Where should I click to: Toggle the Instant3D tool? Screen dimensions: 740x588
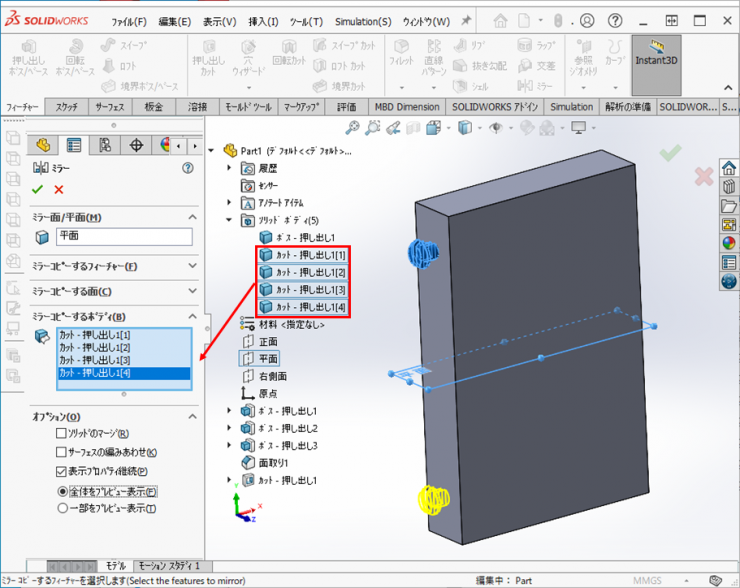click(656, 62)
